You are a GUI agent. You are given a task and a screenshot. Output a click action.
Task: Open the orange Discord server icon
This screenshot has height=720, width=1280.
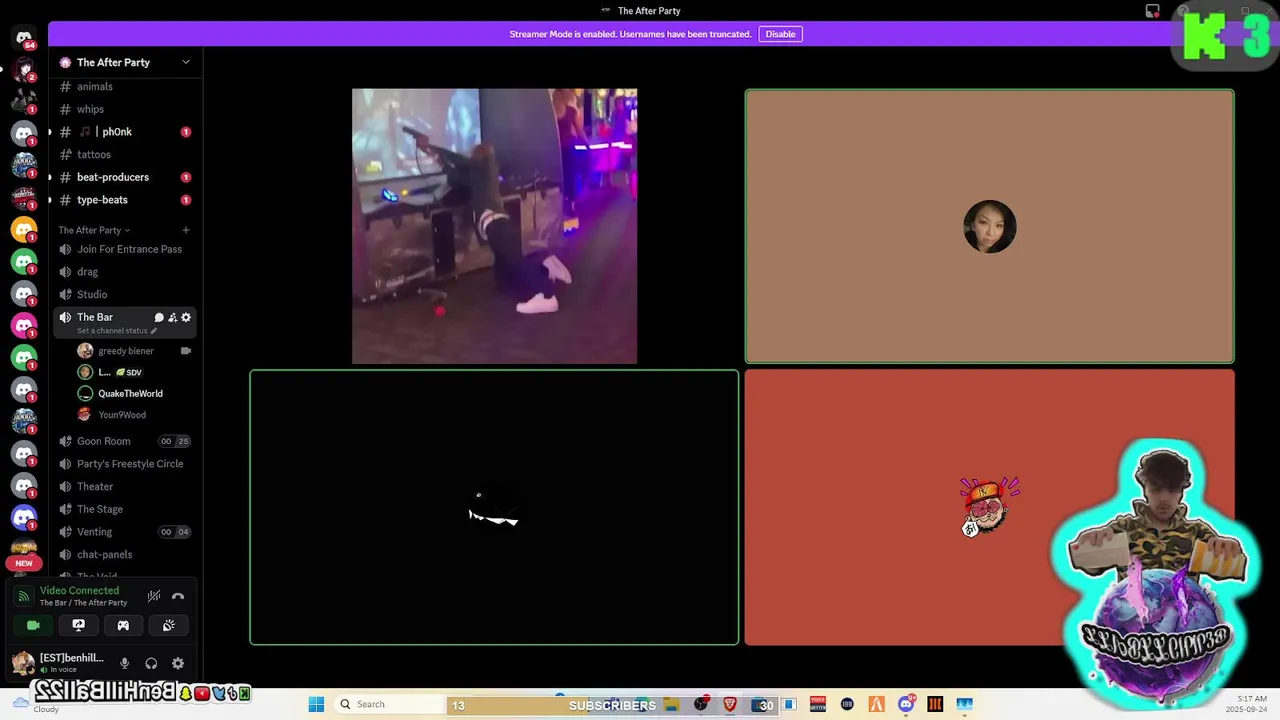point(24,229)
